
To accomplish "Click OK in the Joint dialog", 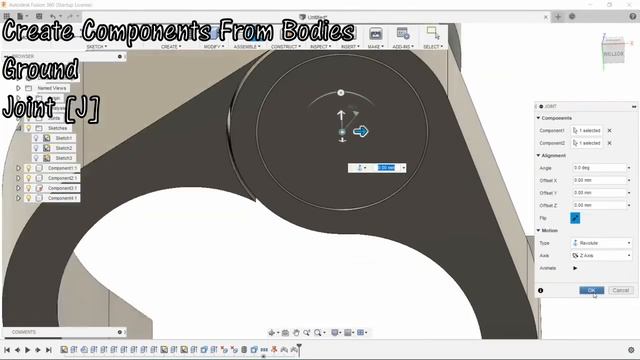I will click(x=591, y=290).
